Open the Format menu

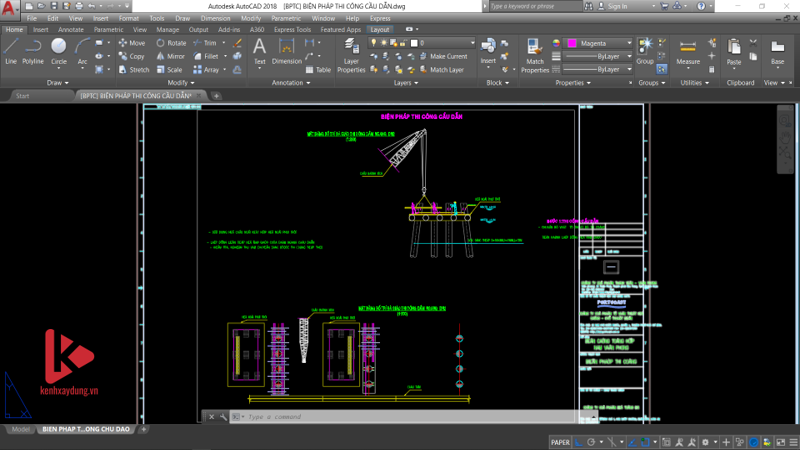[x=129, y=18]
